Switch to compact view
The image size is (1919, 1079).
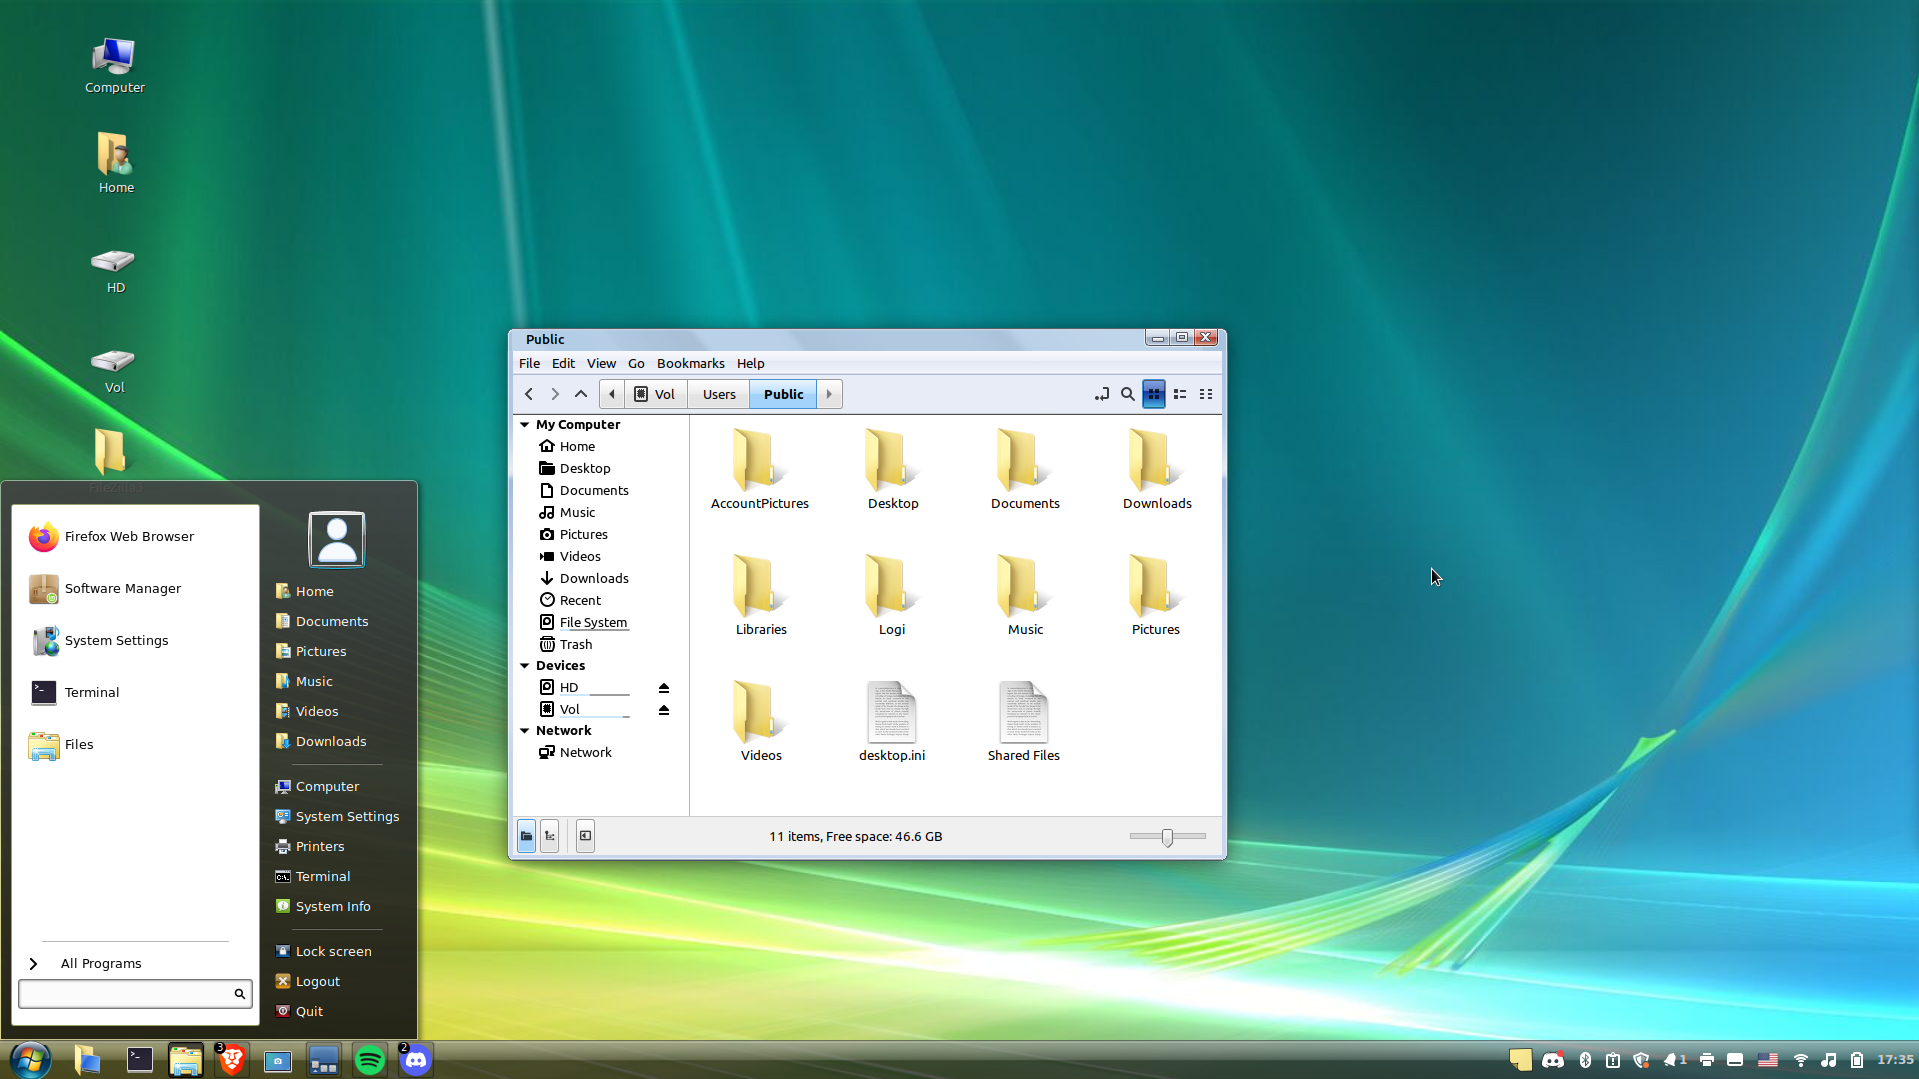[x=1206, y=394]
